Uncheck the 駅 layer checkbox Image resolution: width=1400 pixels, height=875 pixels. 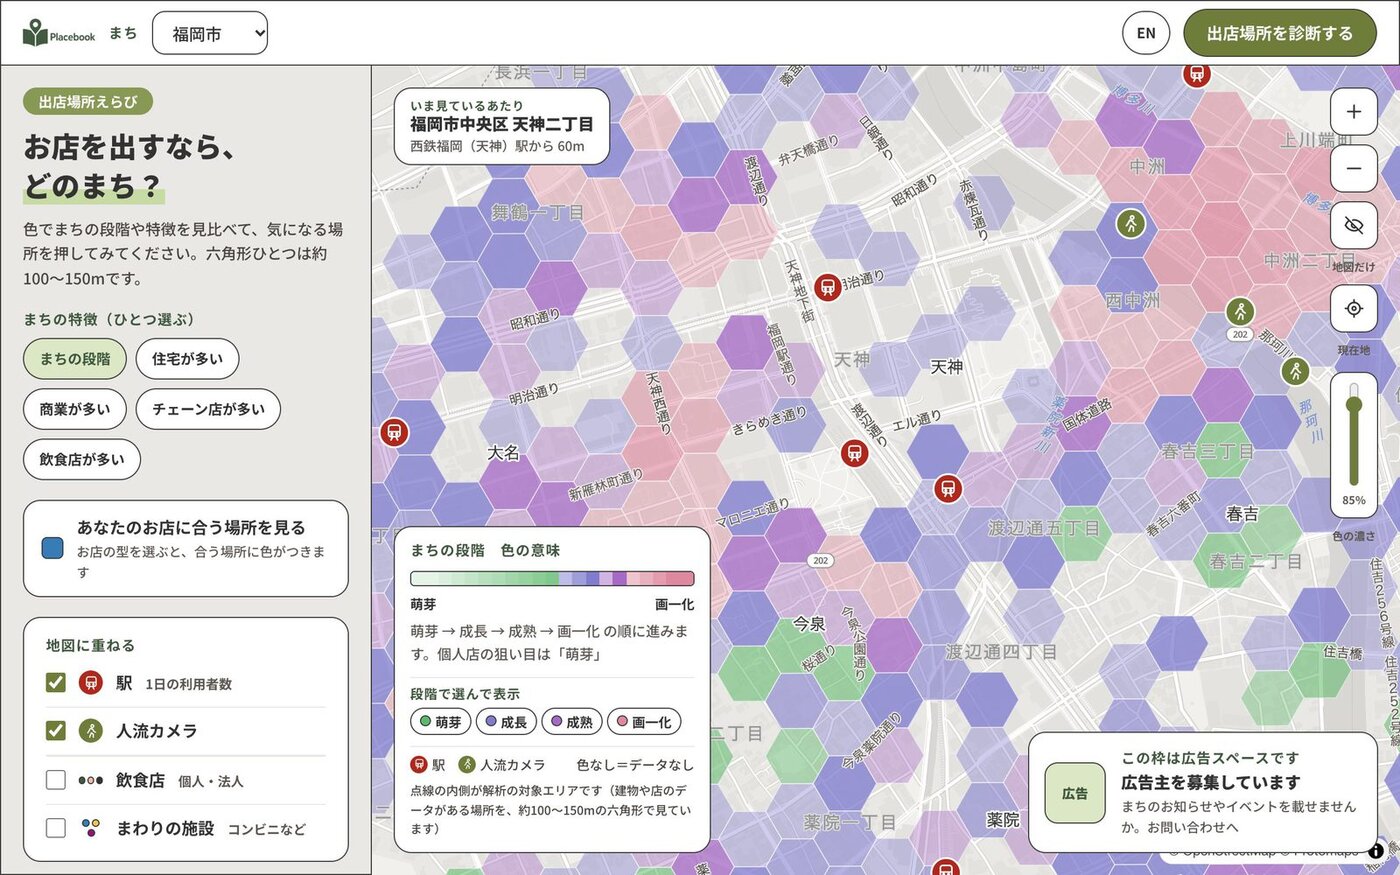pos(56,683)
